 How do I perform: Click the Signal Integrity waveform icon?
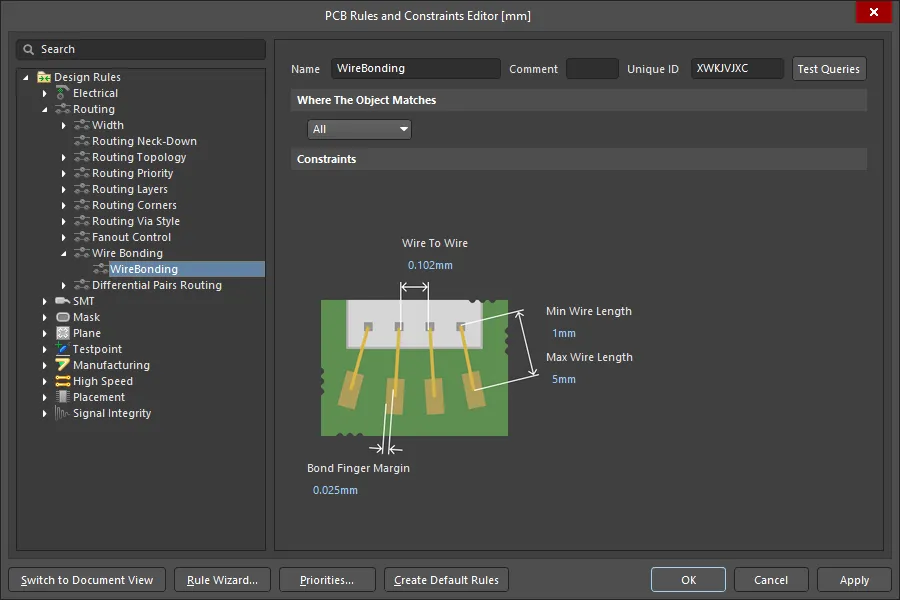point(63,413)
